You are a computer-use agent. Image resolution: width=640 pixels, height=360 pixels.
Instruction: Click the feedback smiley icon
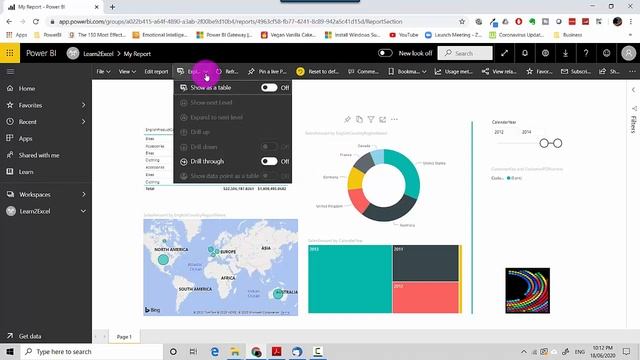pyautogui.click(x=607, y=53)
